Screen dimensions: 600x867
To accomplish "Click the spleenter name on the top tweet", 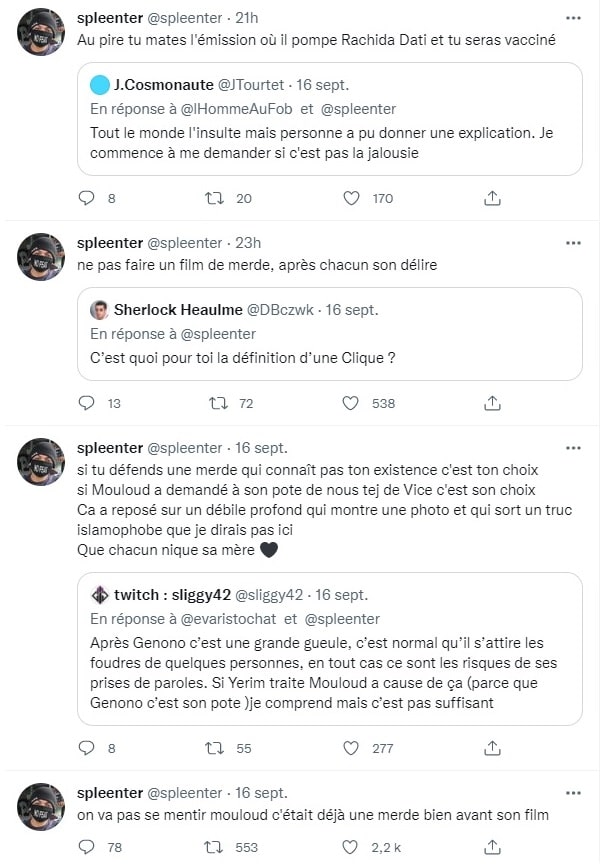I will (x=110, y=18).
